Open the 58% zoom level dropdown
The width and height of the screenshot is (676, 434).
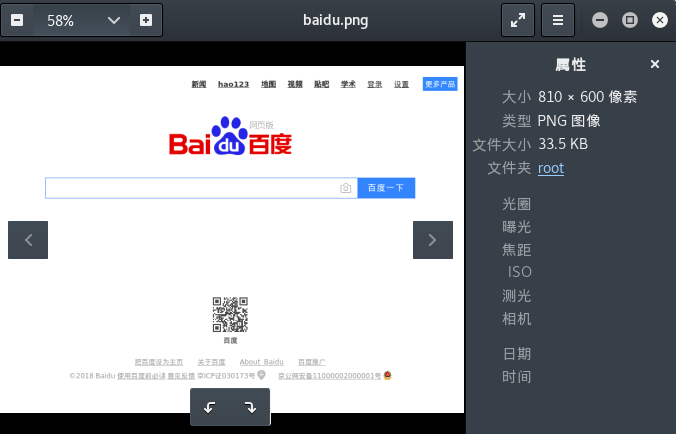click(114, 20)
